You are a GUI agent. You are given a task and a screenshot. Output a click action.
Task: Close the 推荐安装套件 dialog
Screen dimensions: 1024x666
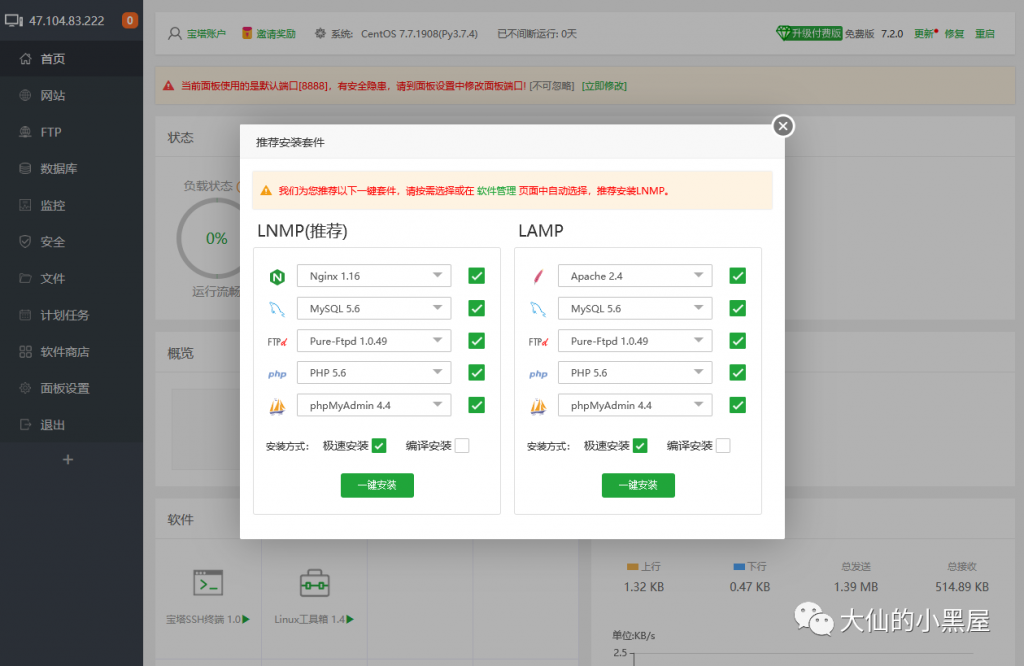tap(783, 125)
